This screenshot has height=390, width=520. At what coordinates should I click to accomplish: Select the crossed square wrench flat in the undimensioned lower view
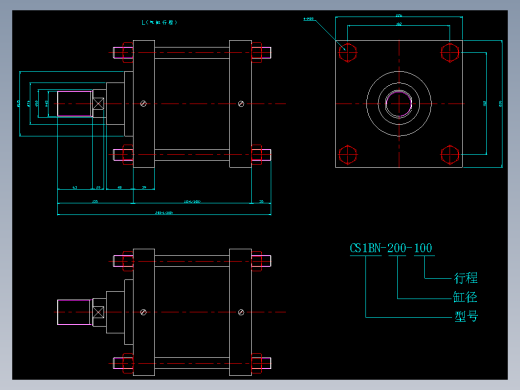[98, 312]
